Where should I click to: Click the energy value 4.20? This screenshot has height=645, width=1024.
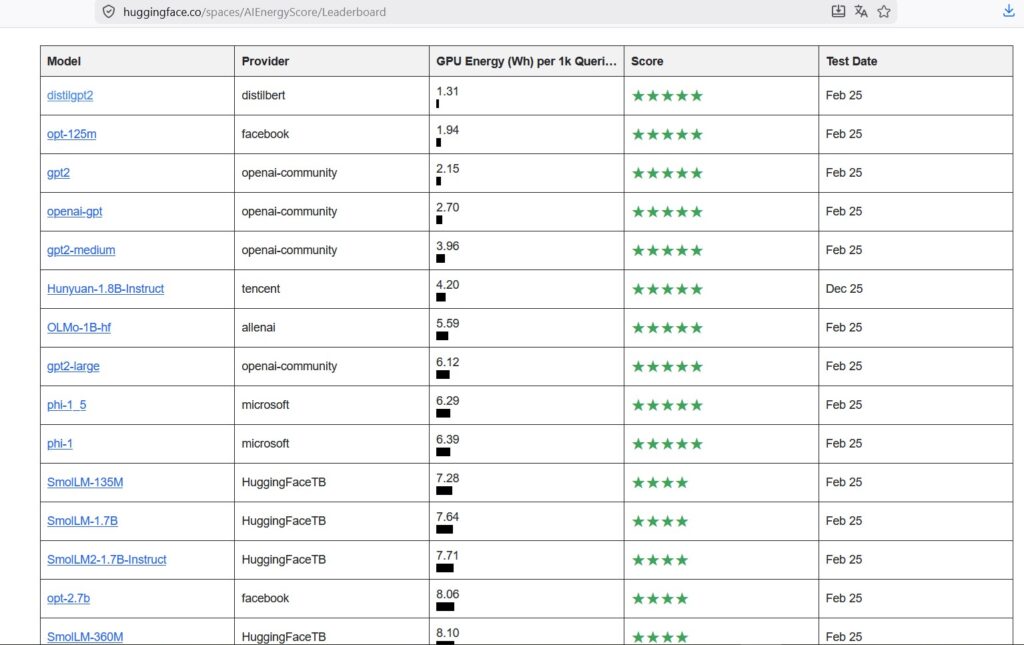[x=447, y=285]
